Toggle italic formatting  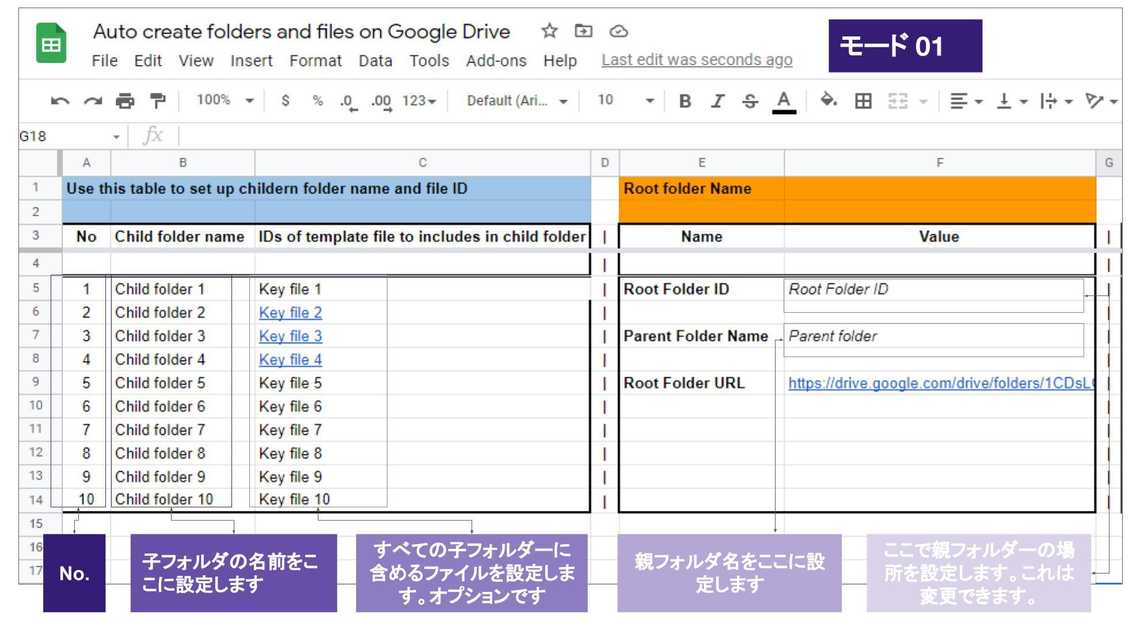717,101
